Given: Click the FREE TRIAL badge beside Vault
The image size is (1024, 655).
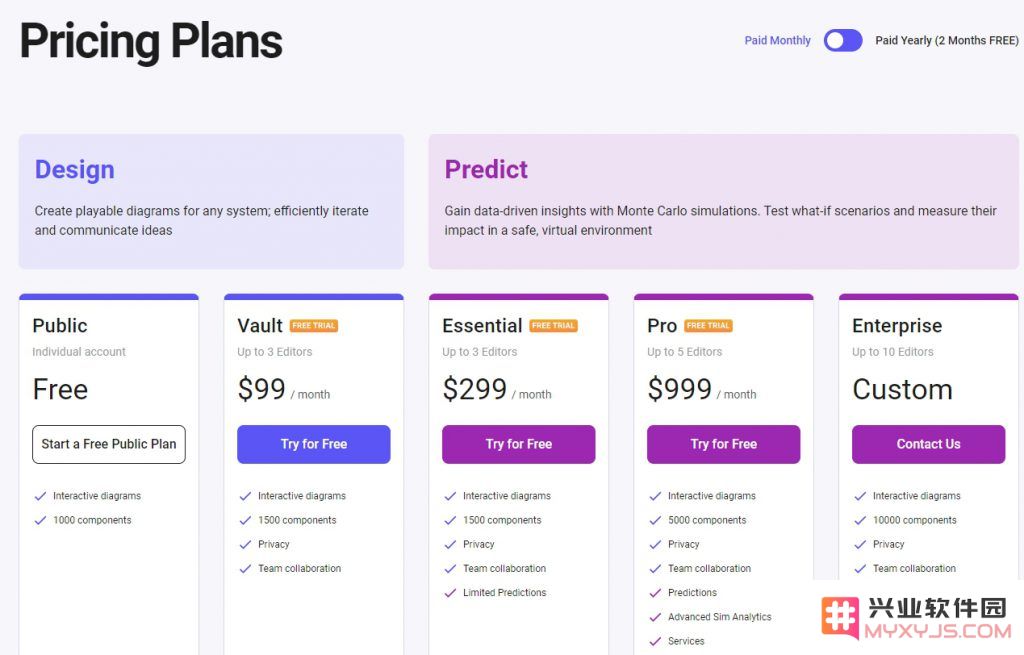Looking at the screenshot, I should pos(313,325).
